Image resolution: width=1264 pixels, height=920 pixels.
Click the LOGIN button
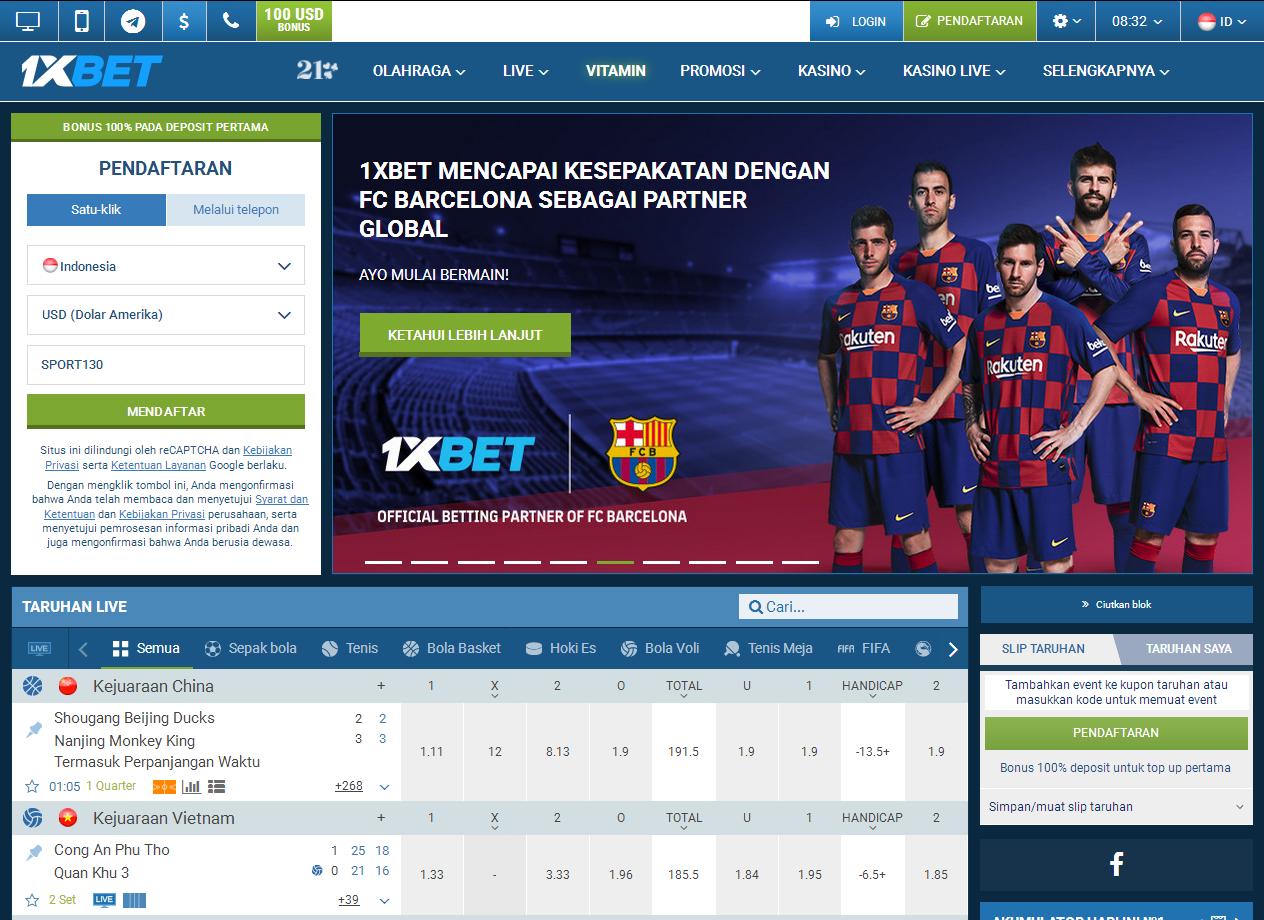[856, 21]
